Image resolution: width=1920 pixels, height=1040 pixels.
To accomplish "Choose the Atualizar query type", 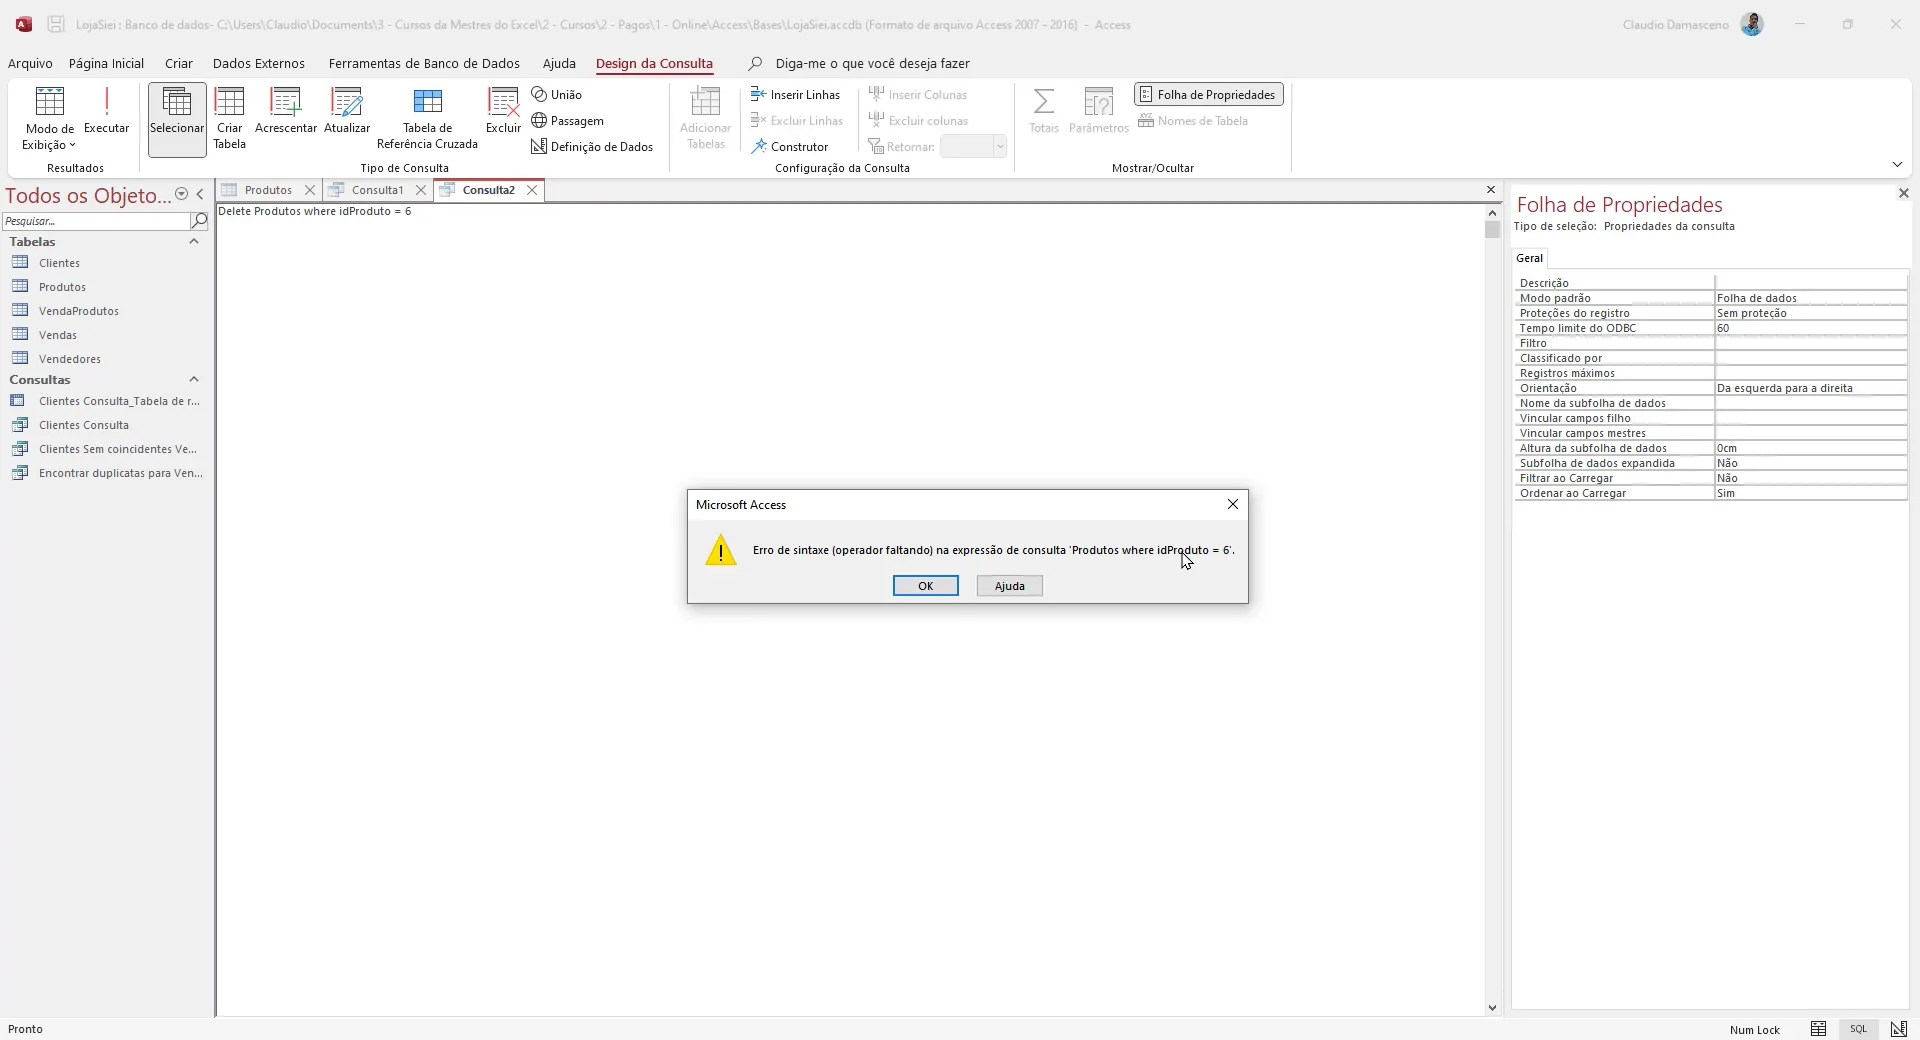I will [x=347, y=112].
